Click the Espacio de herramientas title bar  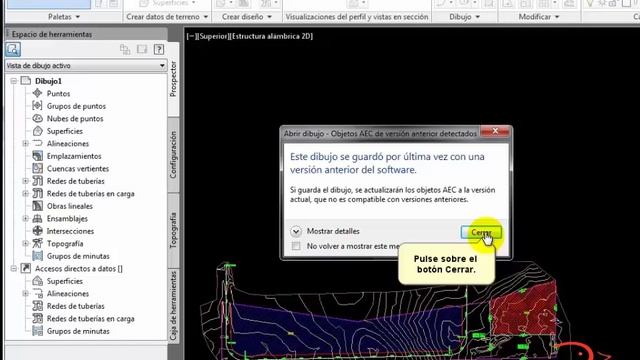point(86,34)
